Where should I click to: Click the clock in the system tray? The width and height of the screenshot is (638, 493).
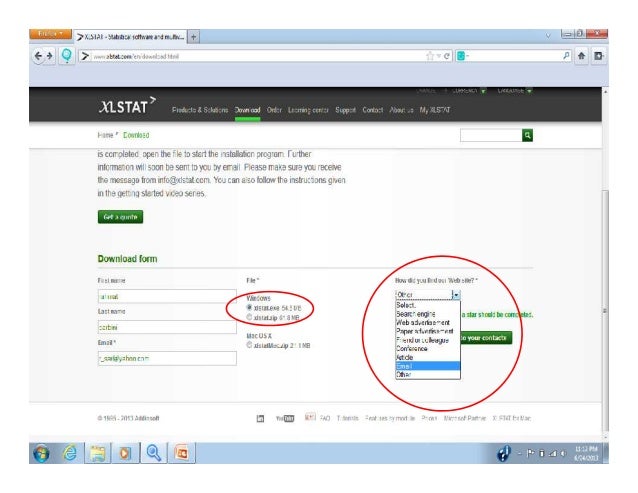pos(586,453)
